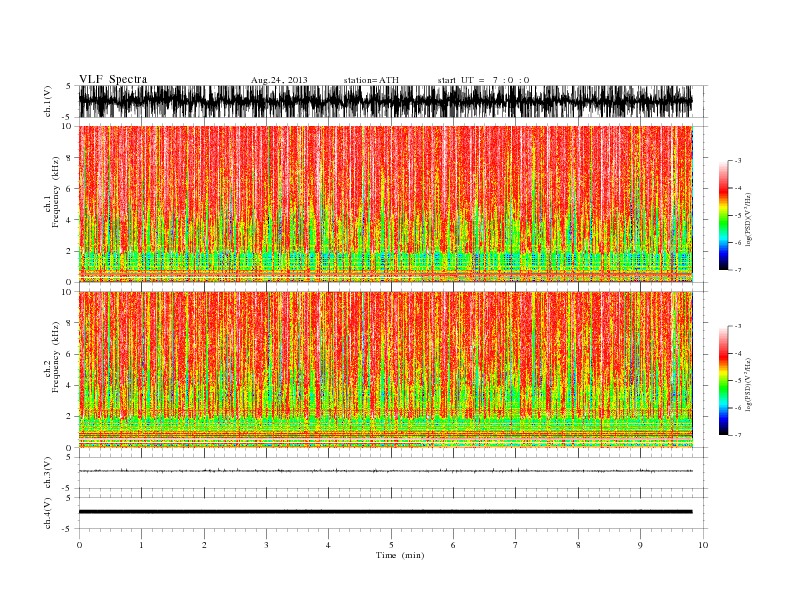
Task: Click the '8' frequency tick of ch.1 spectrogram
Action: click(x=69, y=158)
